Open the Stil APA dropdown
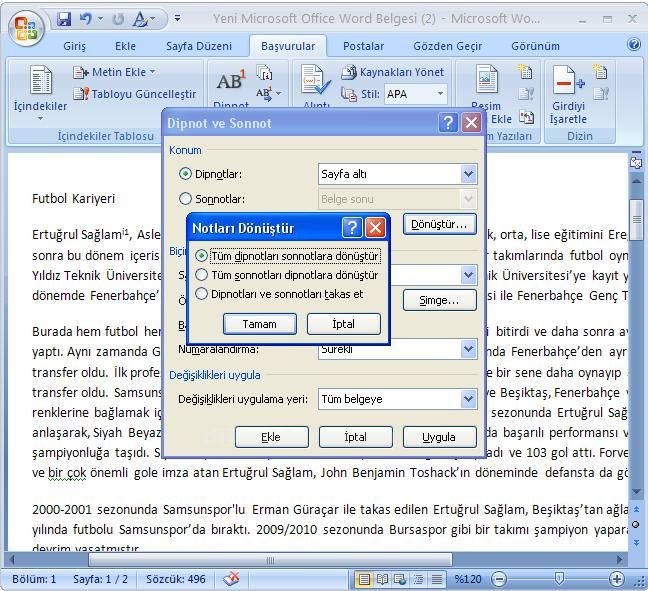This screenshot has height=591, width=648. (x=440, y=94)
